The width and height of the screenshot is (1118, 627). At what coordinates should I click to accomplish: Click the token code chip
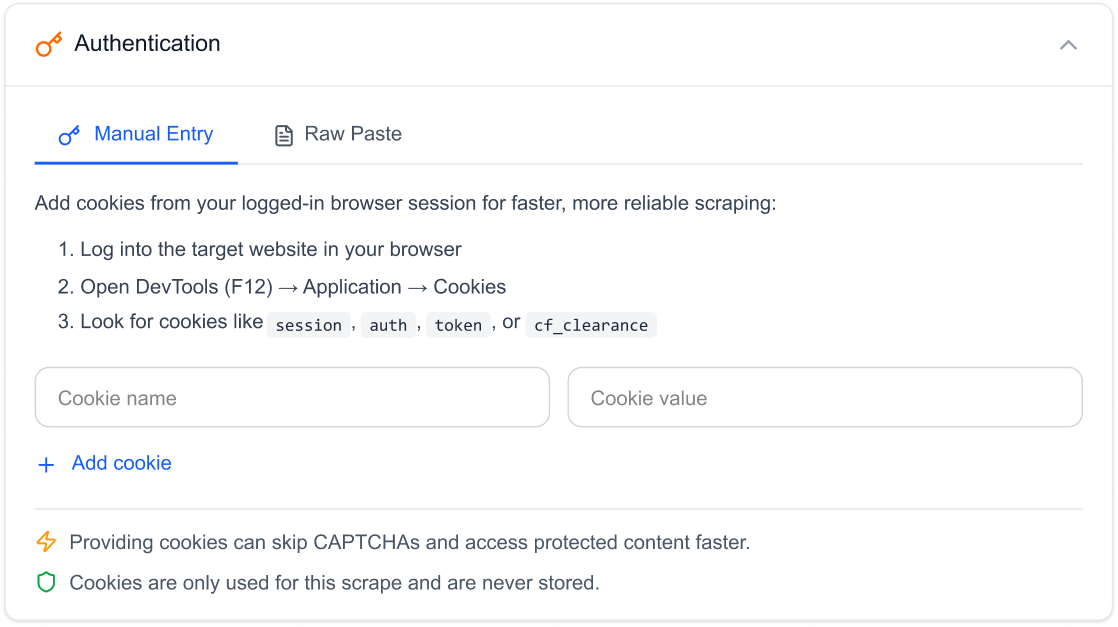pos(458,325)
